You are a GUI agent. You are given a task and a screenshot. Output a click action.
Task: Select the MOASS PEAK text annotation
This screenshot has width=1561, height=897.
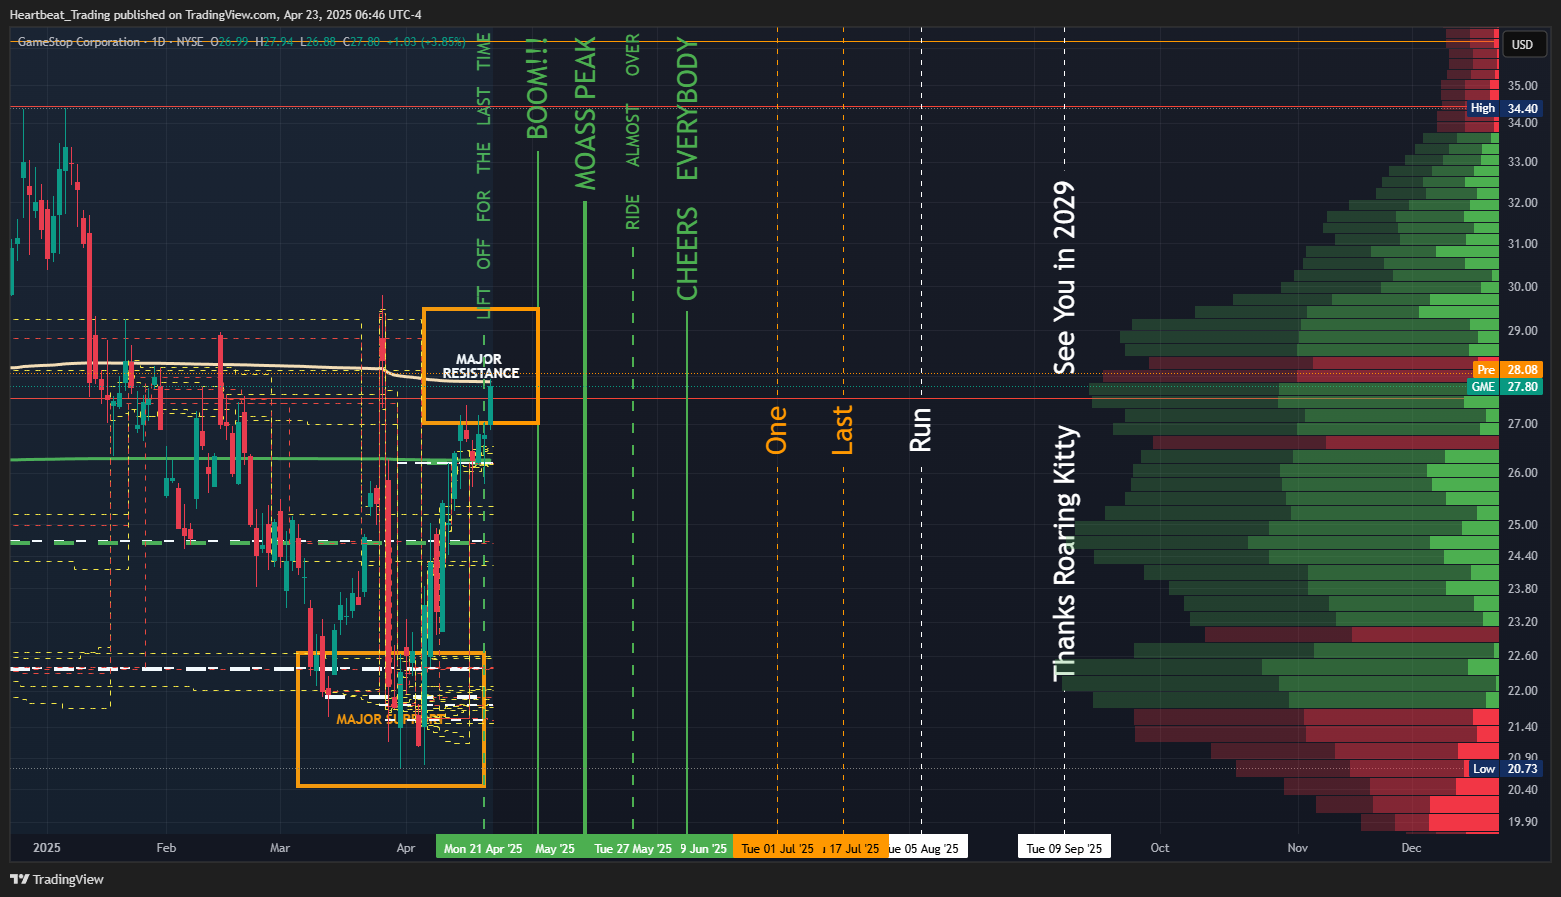(x=585, y=113)
